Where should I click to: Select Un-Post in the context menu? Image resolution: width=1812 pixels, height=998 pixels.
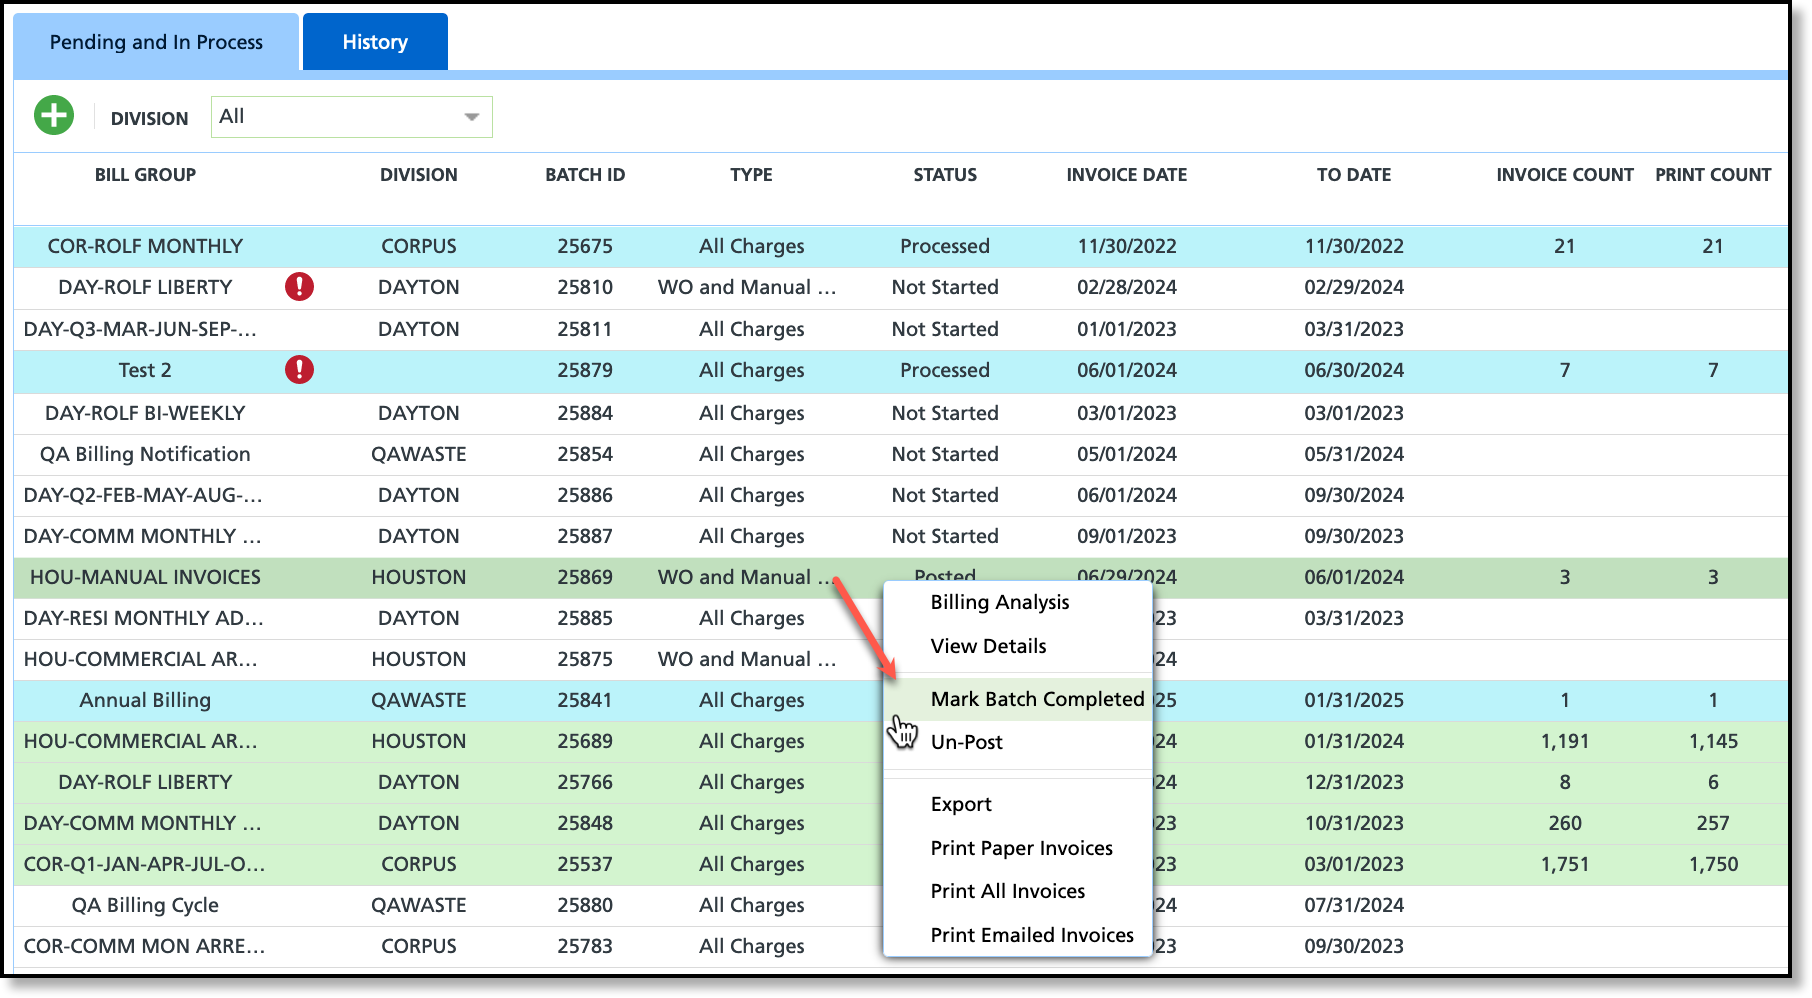(966, 742)
